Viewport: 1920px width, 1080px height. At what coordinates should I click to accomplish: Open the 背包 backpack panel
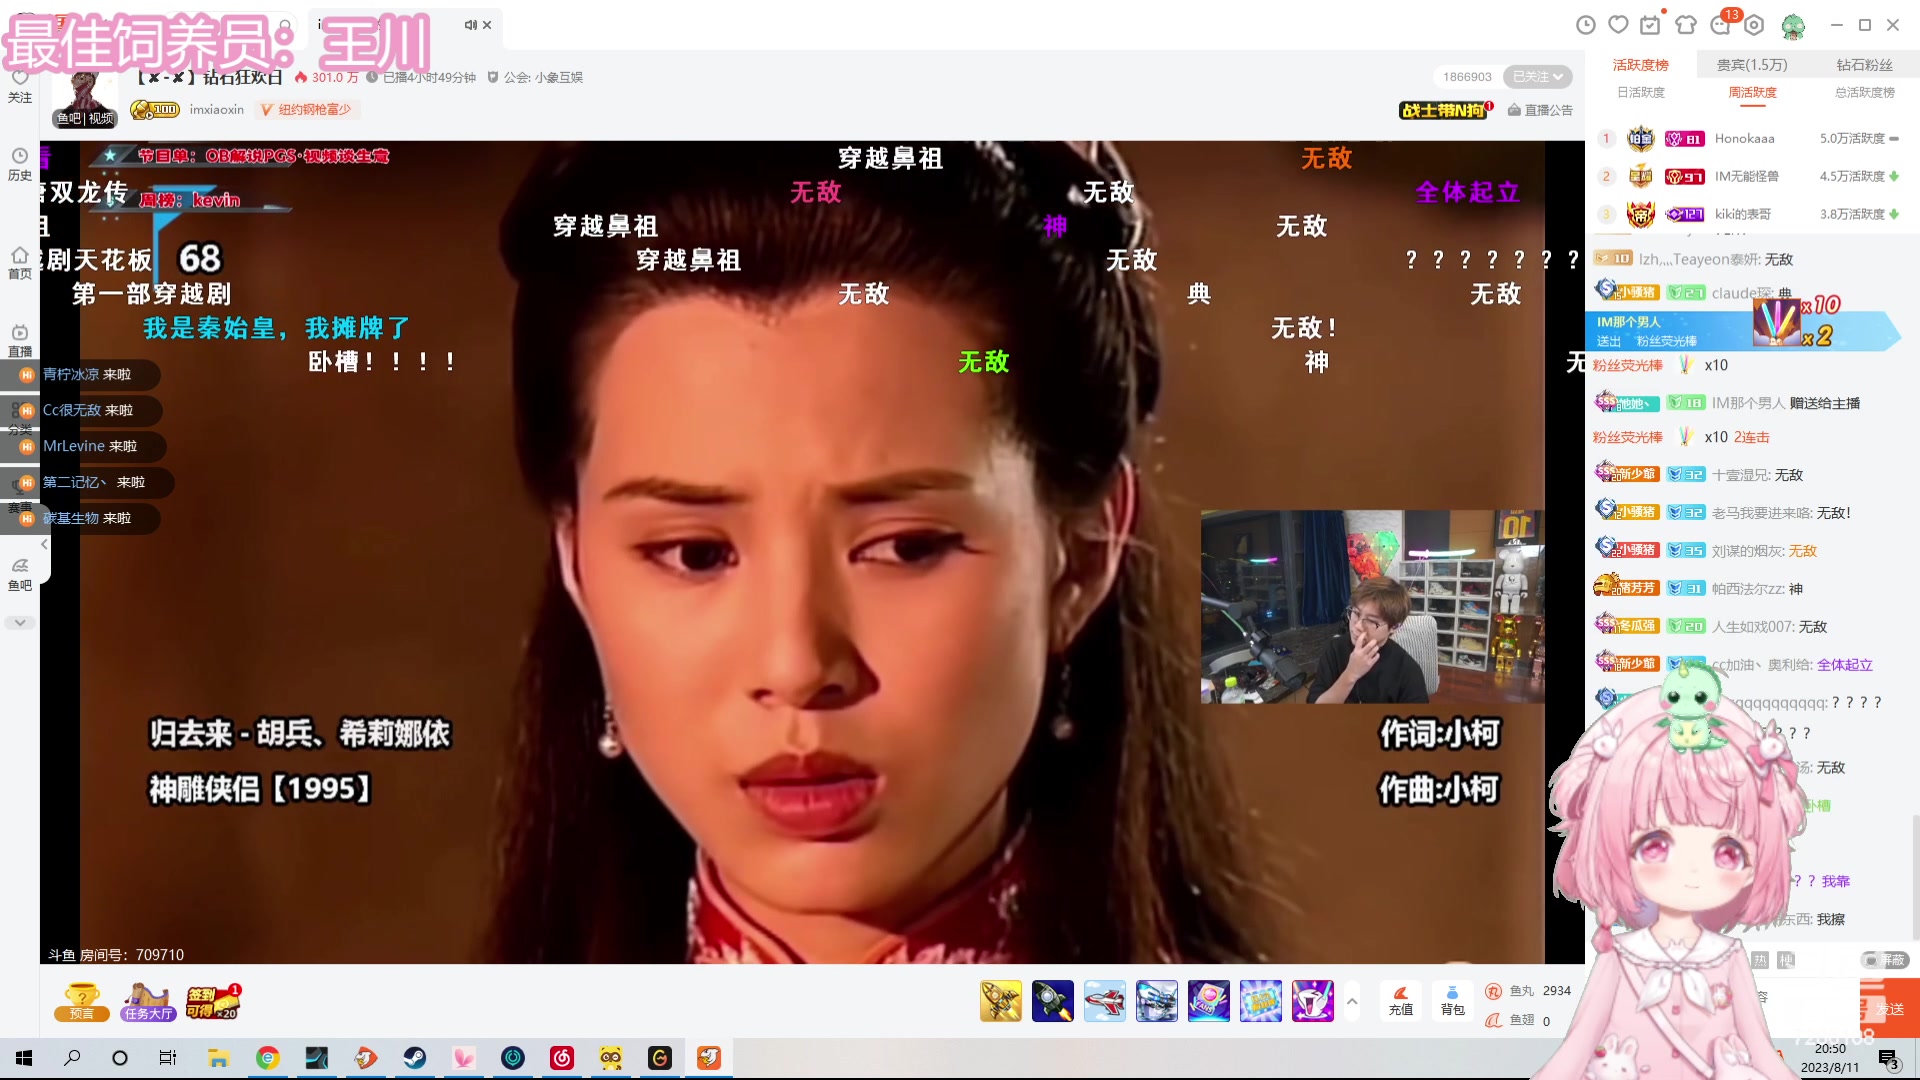click(1452, 1001)
